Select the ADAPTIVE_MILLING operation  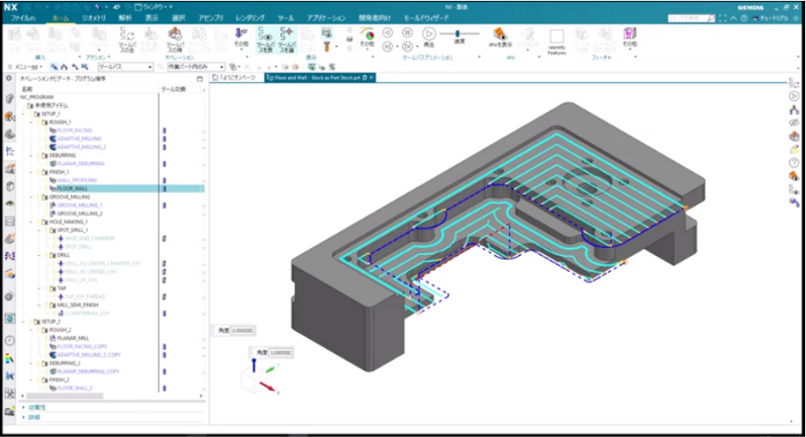(79, 139)
